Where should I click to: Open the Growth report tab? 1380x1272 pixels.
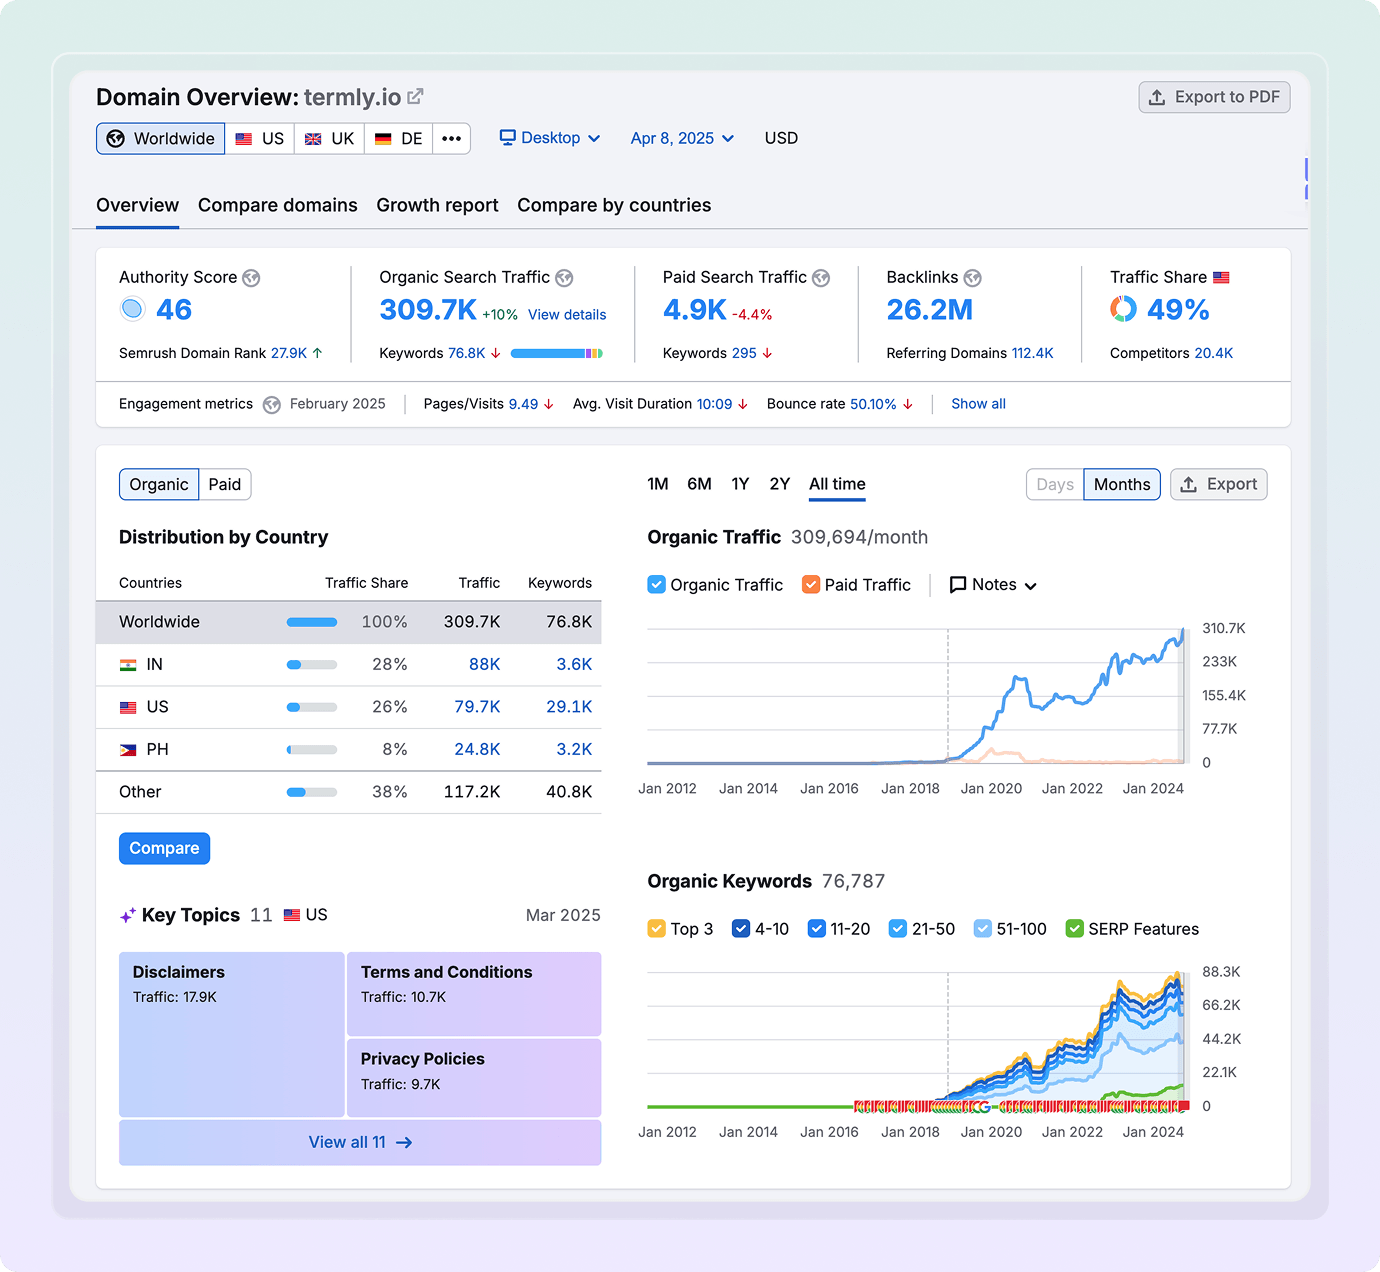pyautogui.click(x=437, y=205)
